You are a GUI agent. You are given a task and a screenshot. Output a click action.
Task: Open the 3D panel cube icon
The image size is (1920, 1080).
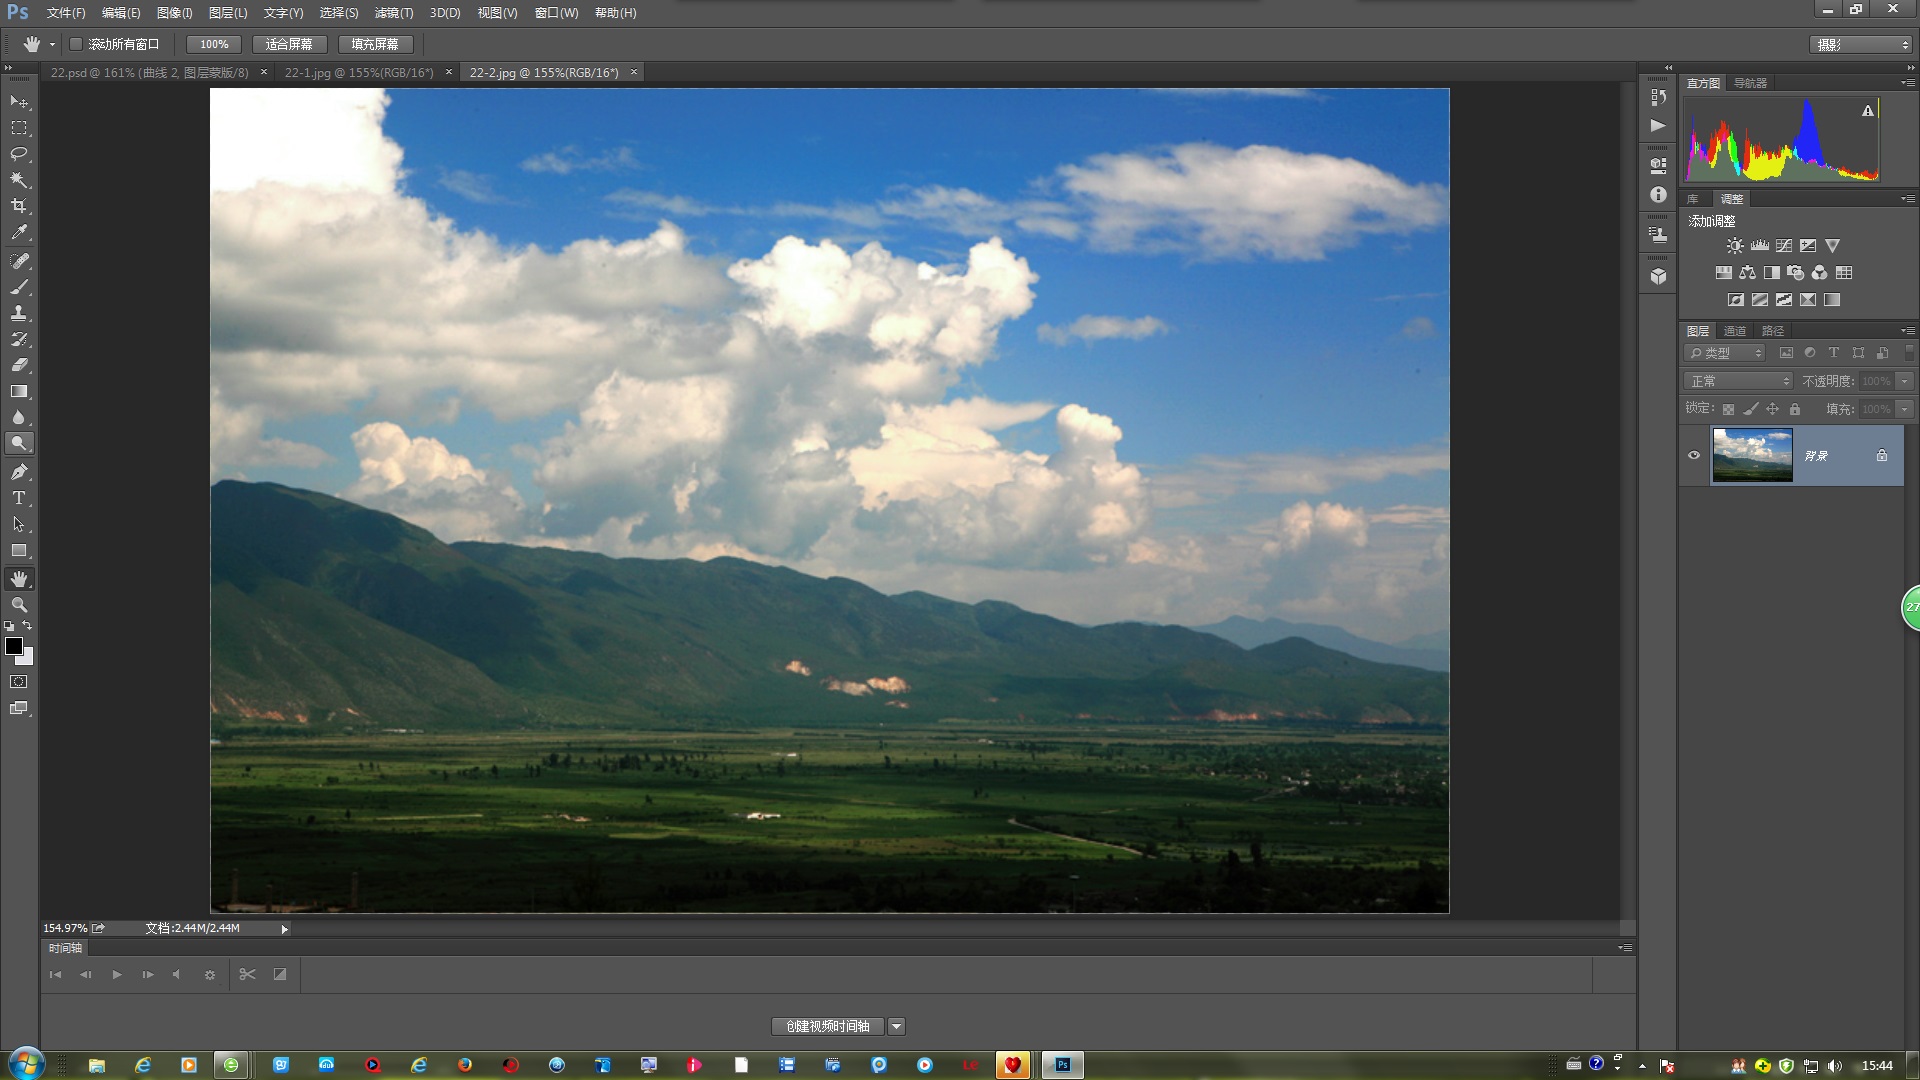tap(1658, 276)
